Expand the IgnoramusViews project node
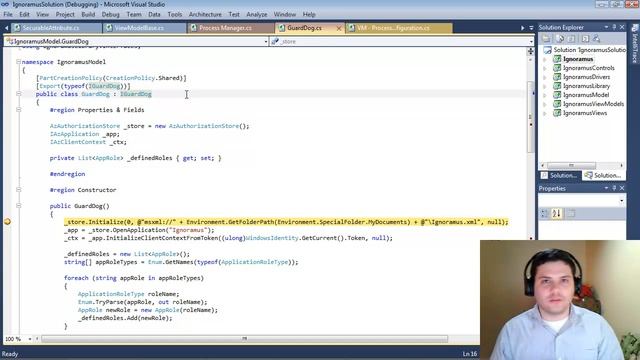The width and height of the screenshot is (640, 360). tap(545, 113)
